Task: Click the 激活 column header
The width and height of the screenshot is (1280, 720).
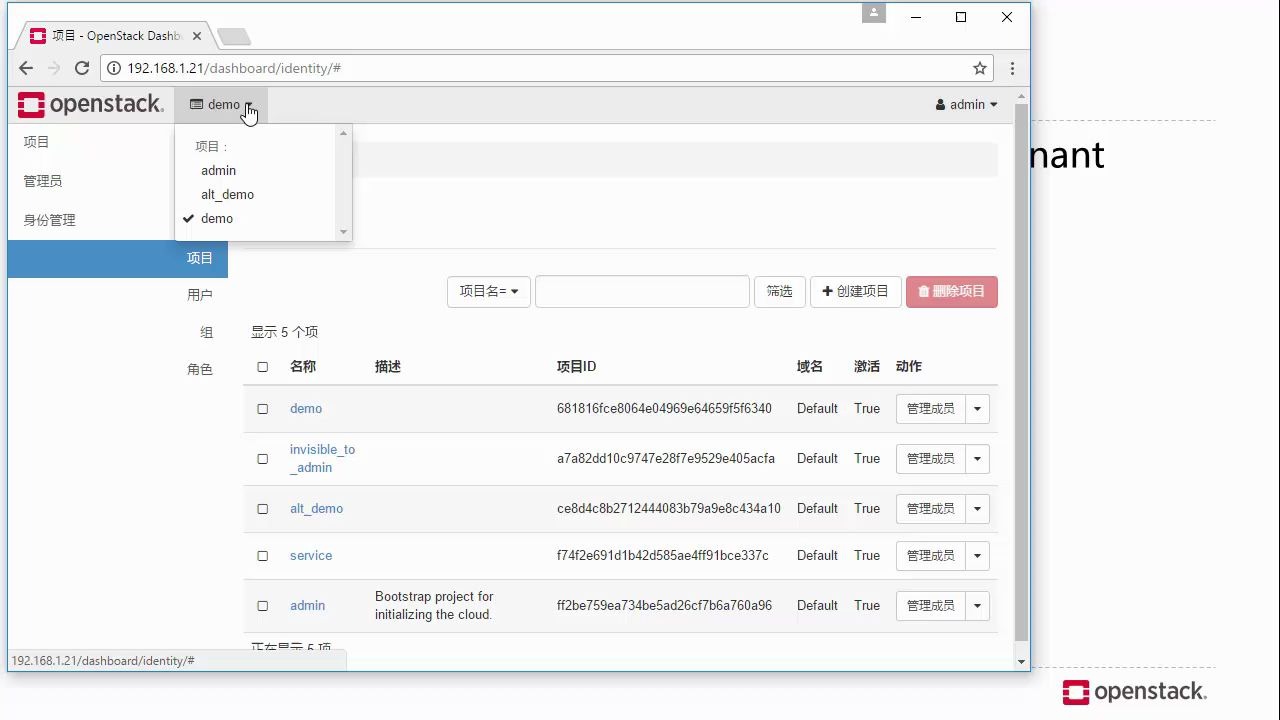Action: click(x=867, y=366)
